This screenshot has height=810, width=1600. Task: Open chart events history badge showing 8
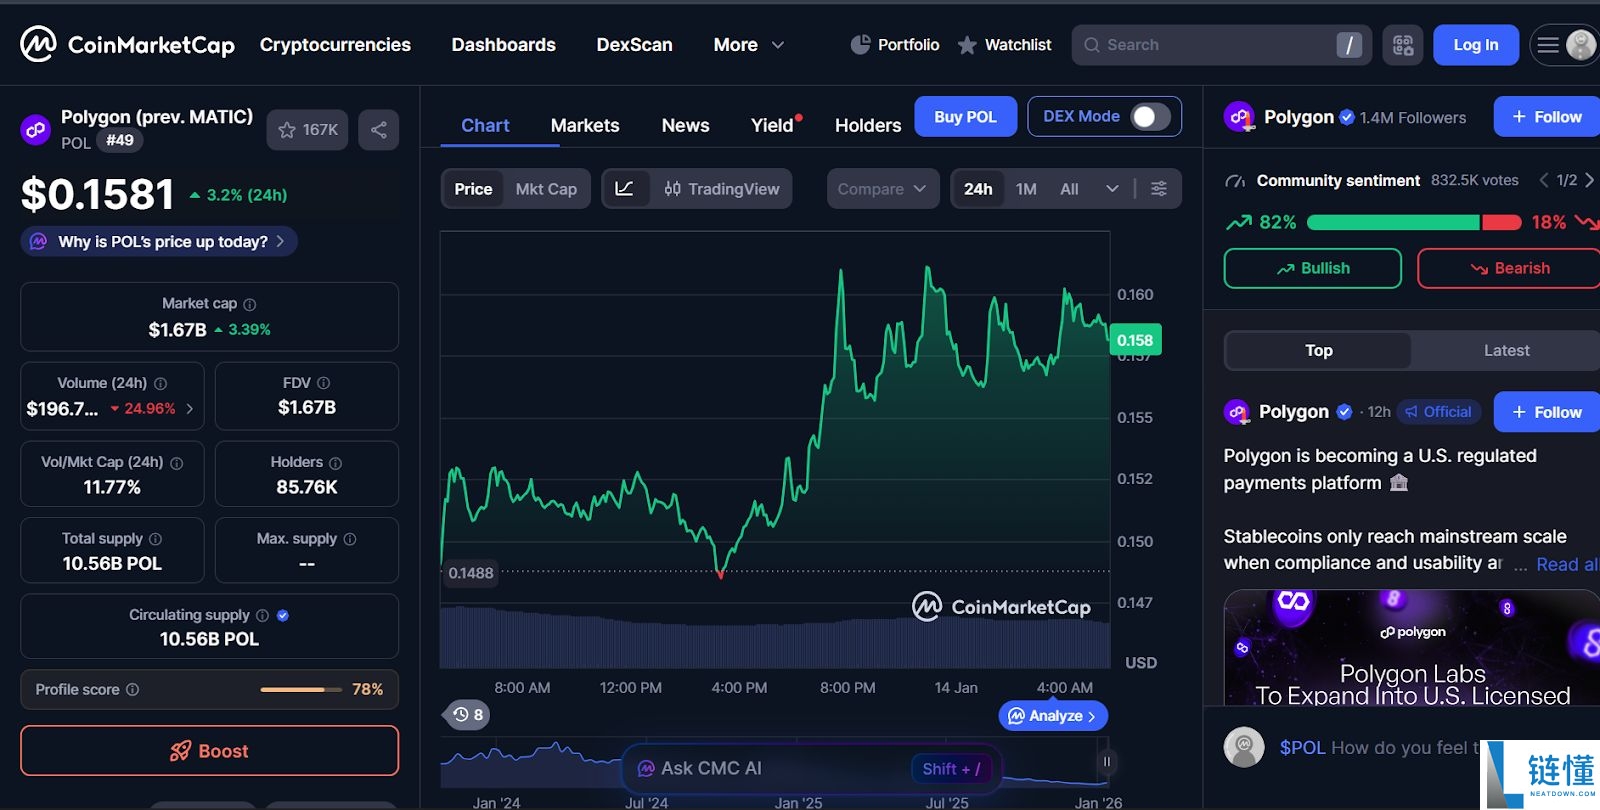pos(467,714)
